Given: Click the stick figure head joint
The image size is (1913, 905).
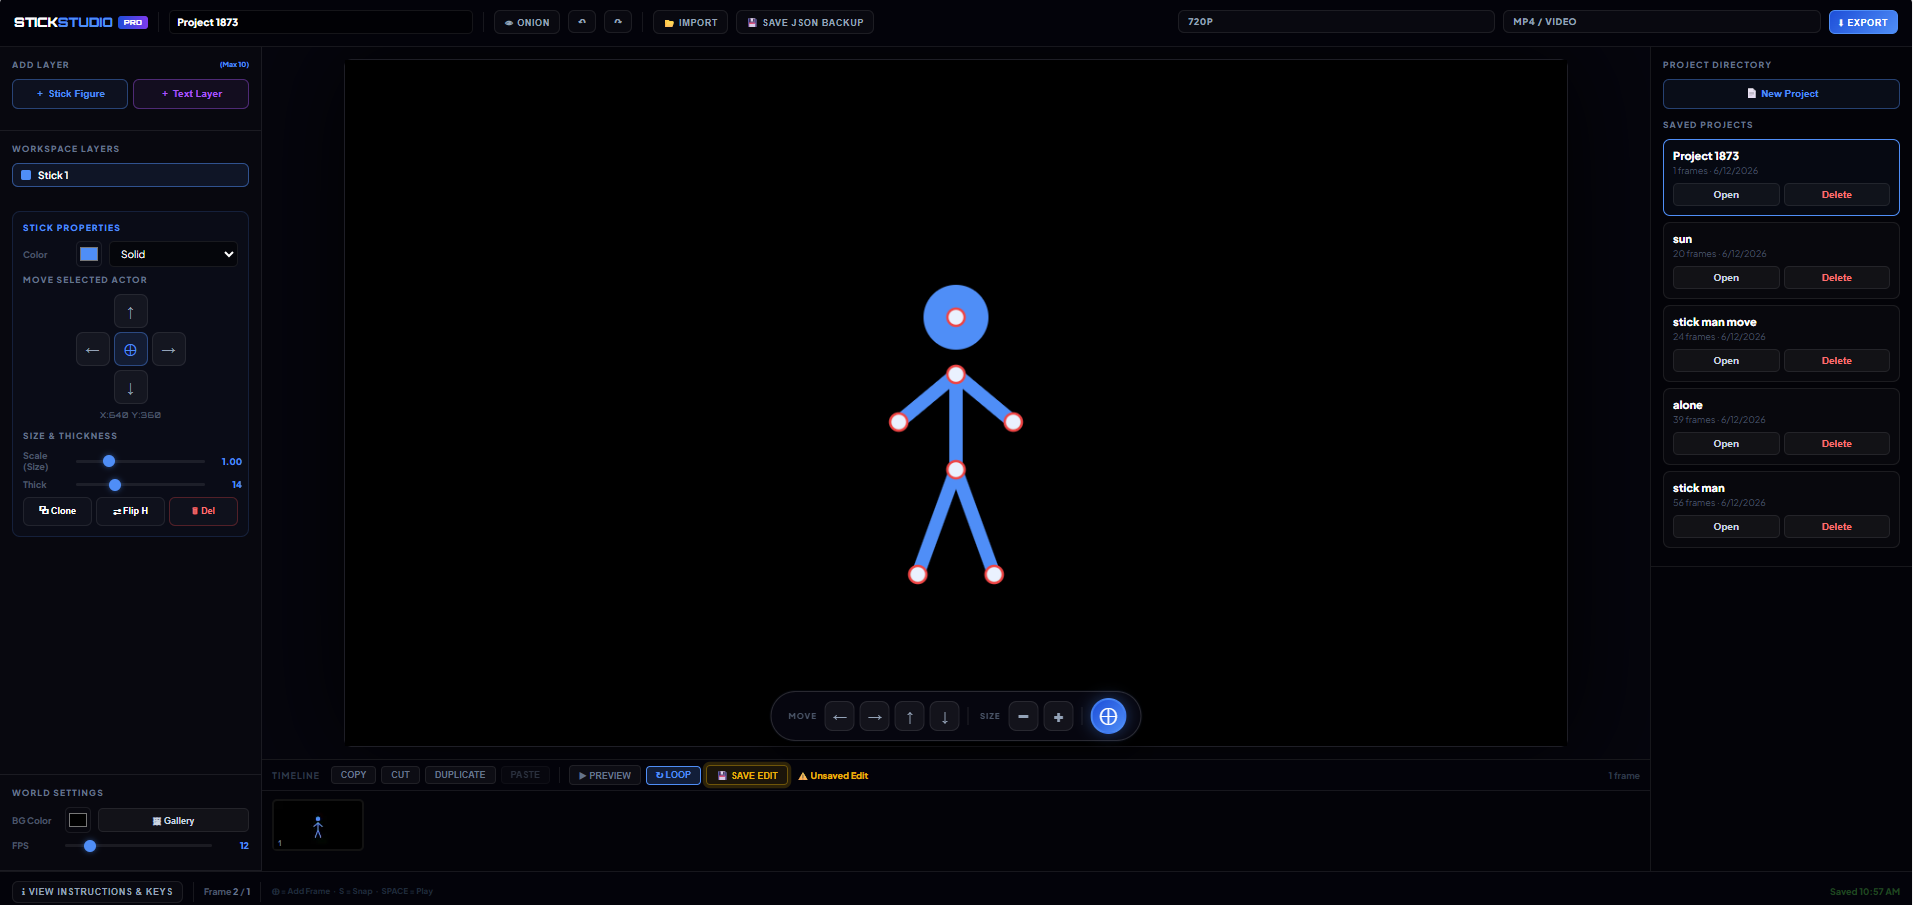Looking at the screenshot, I should coord(956,317).
